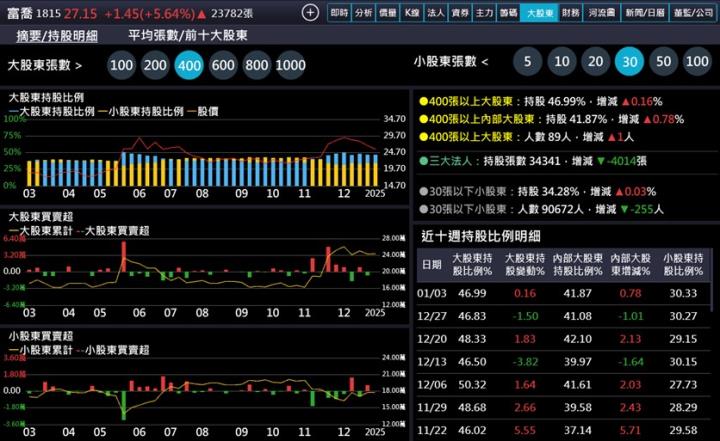Open the 法人 tab
The width and height of the screenshot is (720, 441).
tap(435, 13)
